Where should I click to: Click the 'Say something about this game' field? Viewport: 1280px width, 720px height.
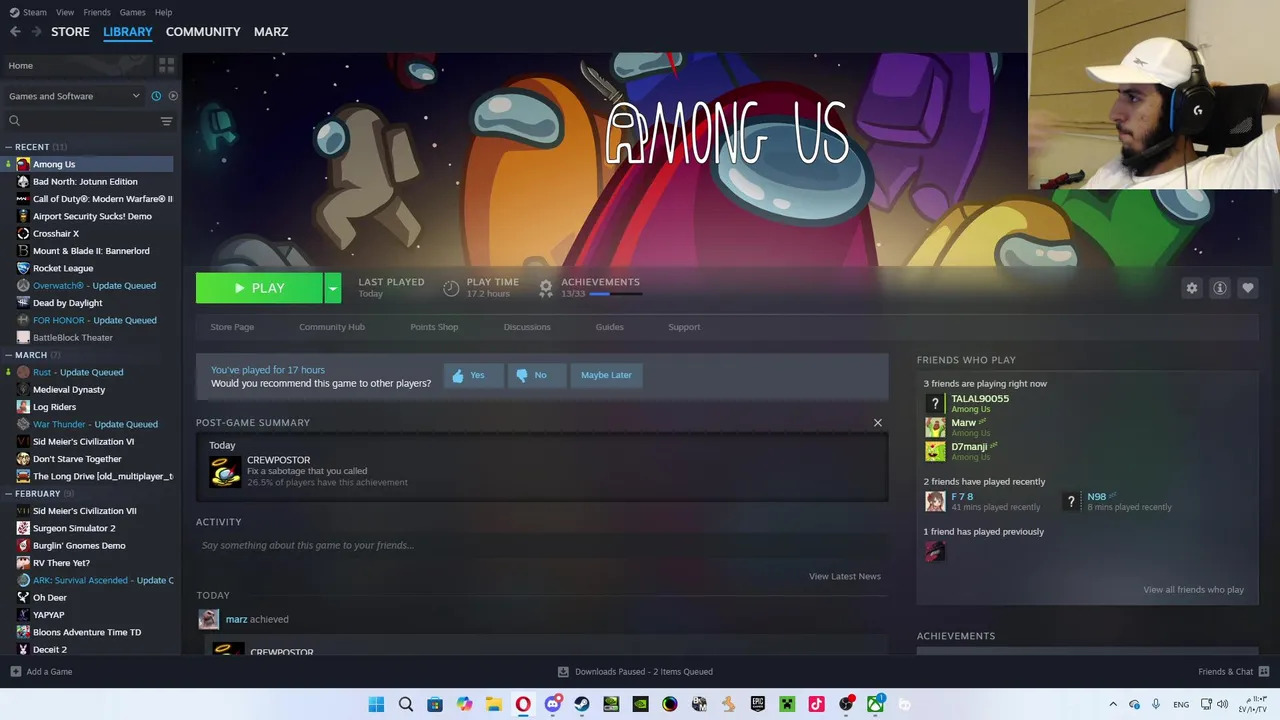point(541,545)
